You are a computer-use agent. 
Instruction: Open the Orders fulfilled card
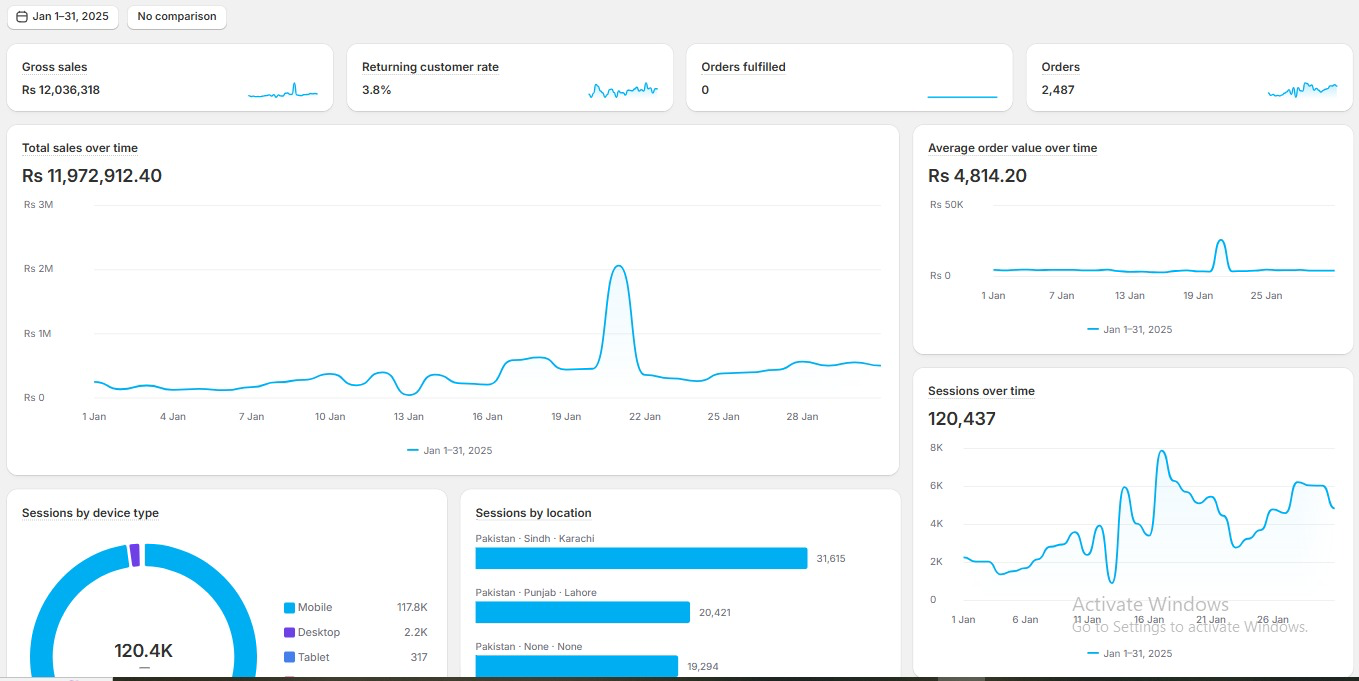click(850, 78)
